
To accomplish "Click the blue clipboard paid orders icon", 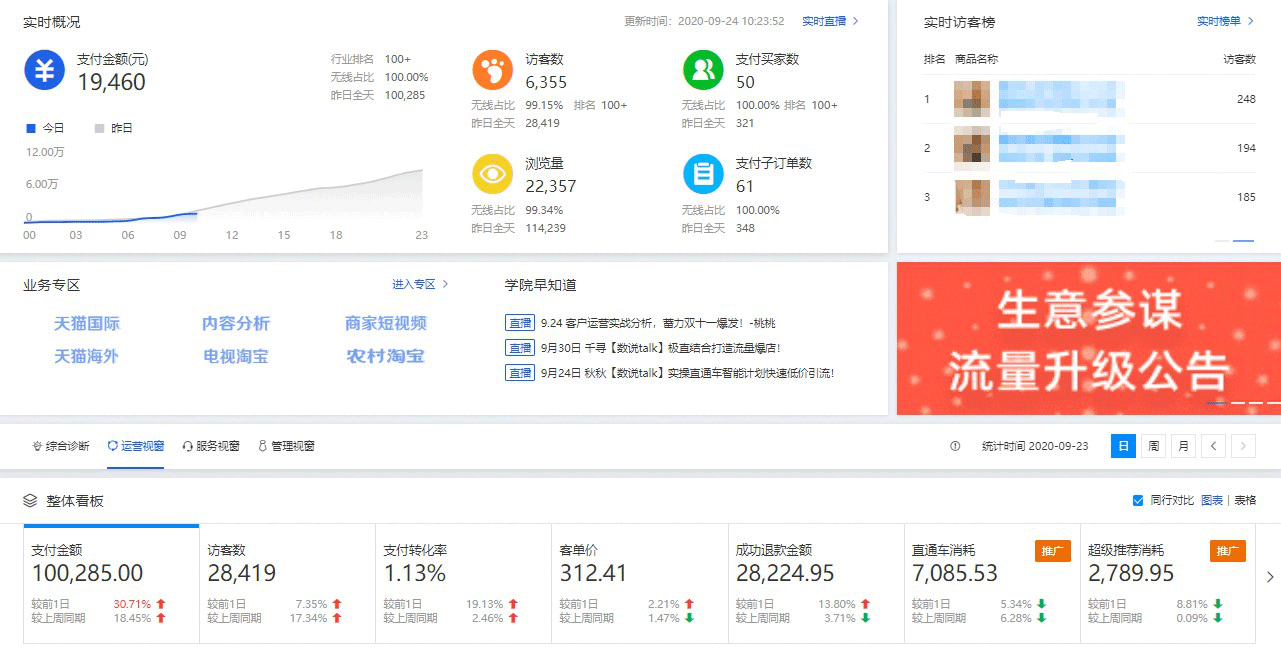I will [x=703, y=174].
